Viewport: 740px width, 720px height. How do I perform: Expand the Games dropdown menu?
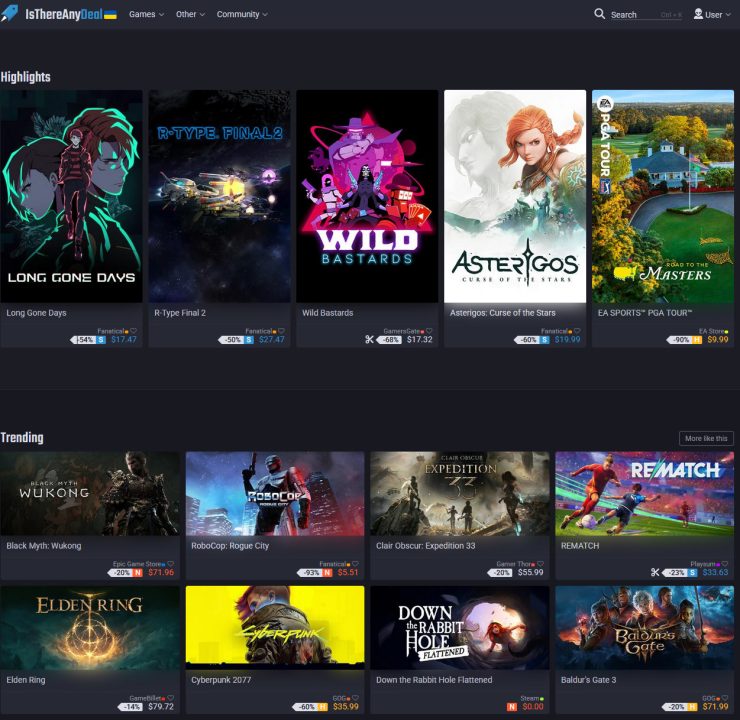click(x=146, y=15)
